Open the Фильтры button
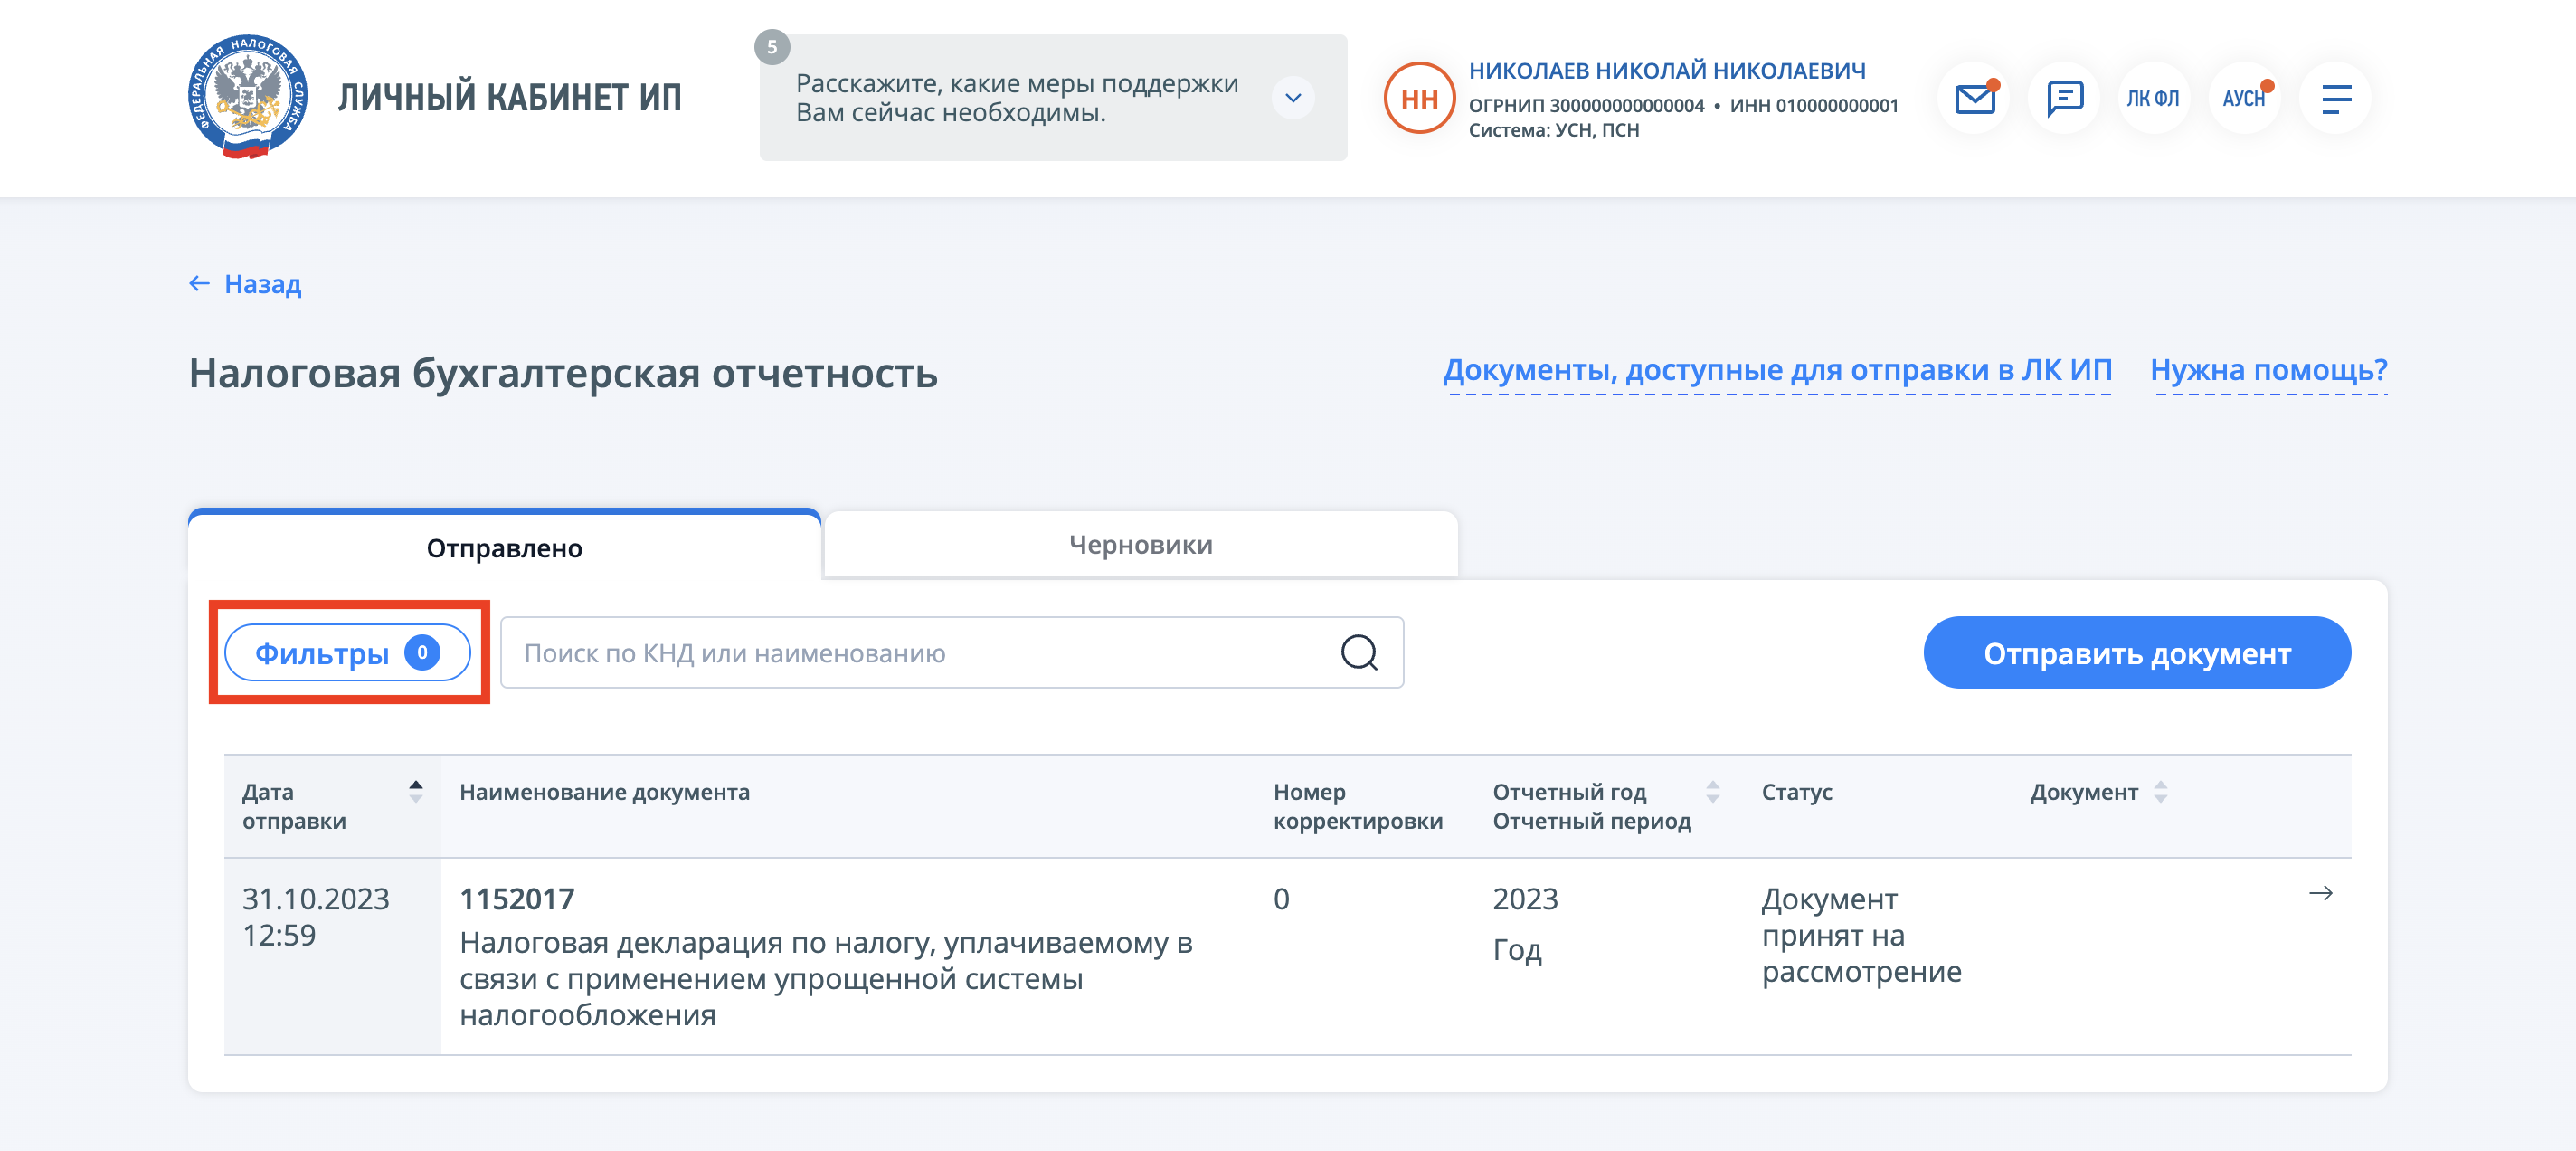The height and width of the screenshot is (1151, 2576). 347,652
